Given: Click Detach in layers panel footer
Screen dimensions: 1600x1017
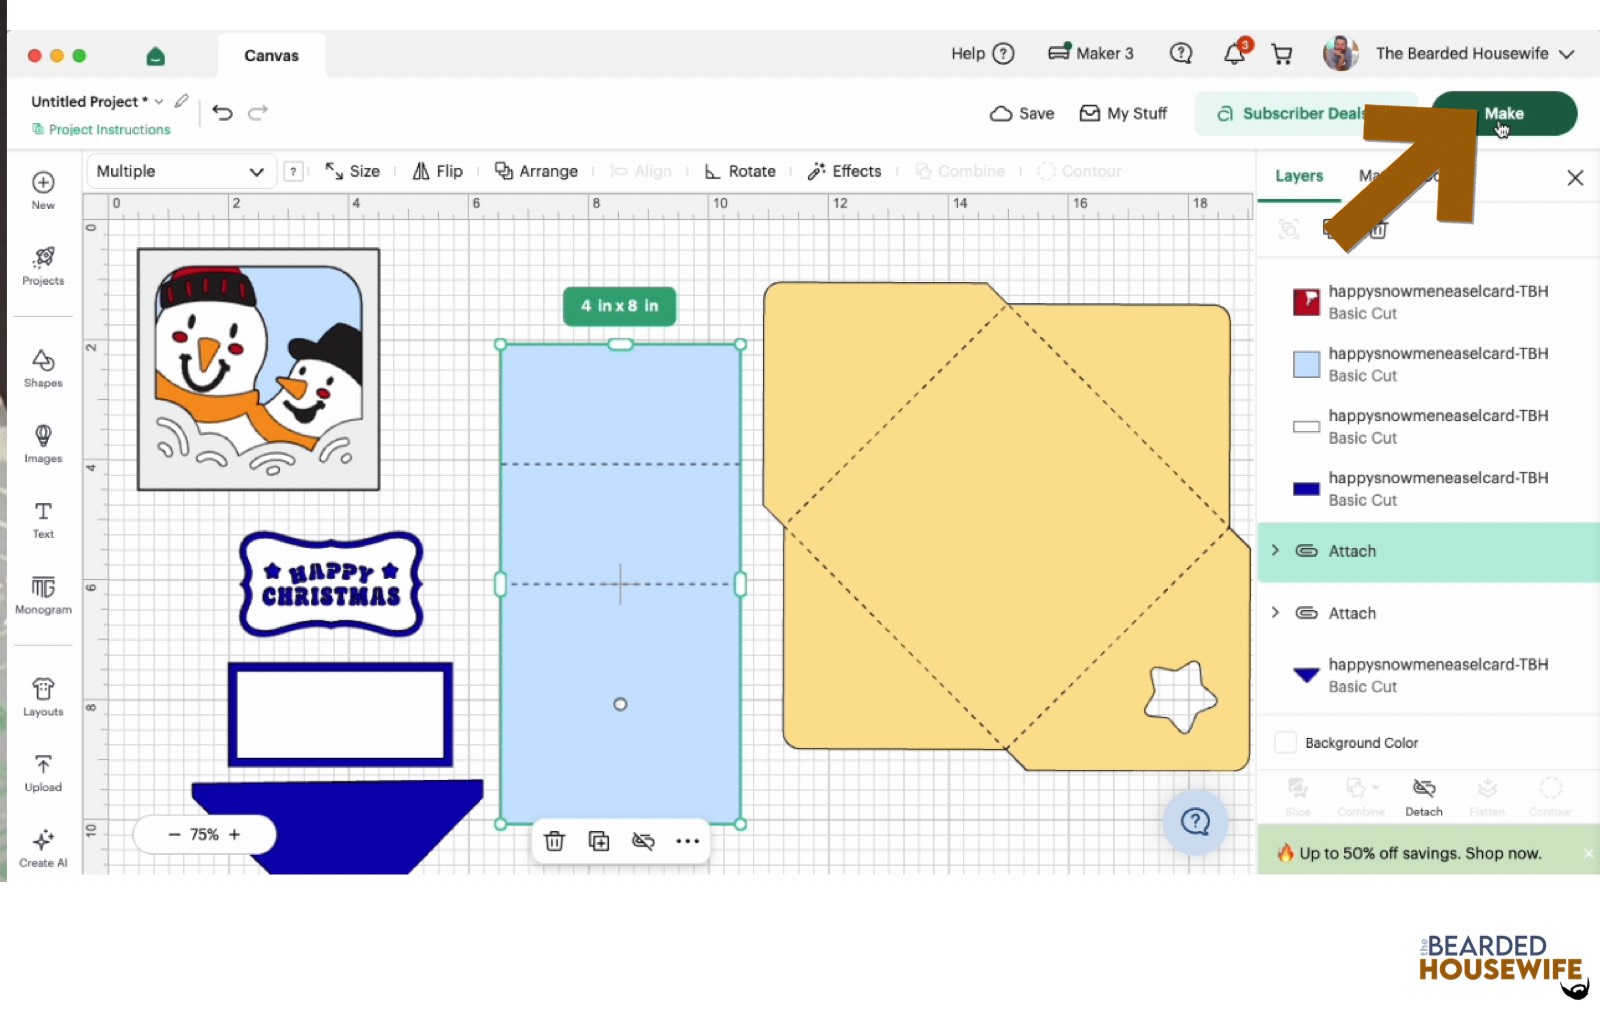Looking at the screenshot, I should coord(1424,797).
